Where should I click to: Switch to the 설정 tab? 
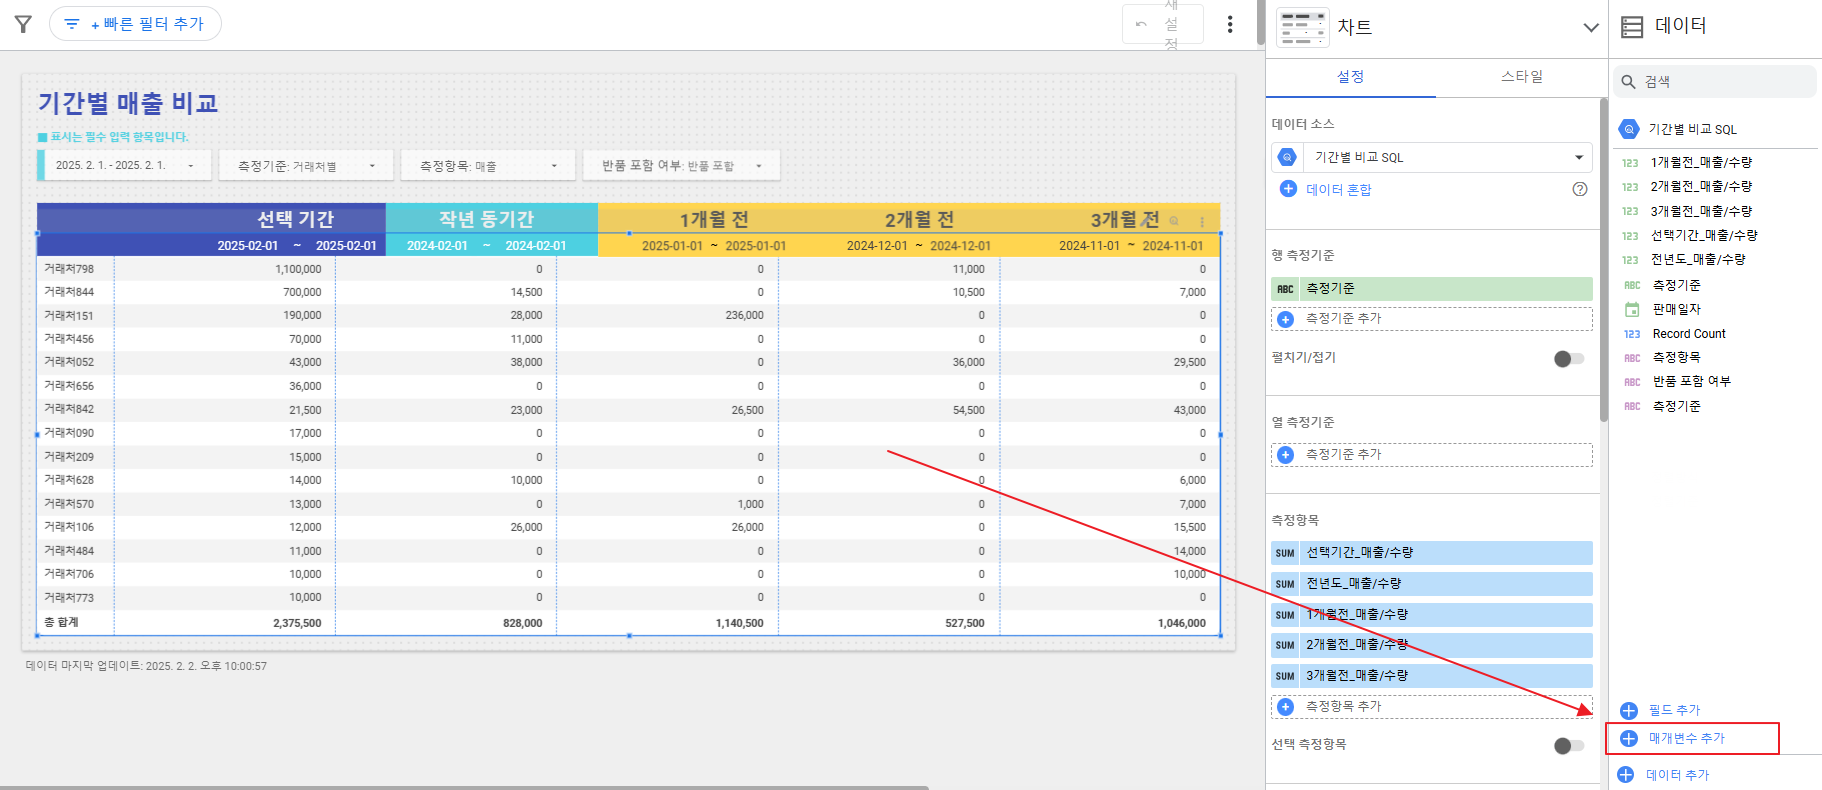[1350, 77]
